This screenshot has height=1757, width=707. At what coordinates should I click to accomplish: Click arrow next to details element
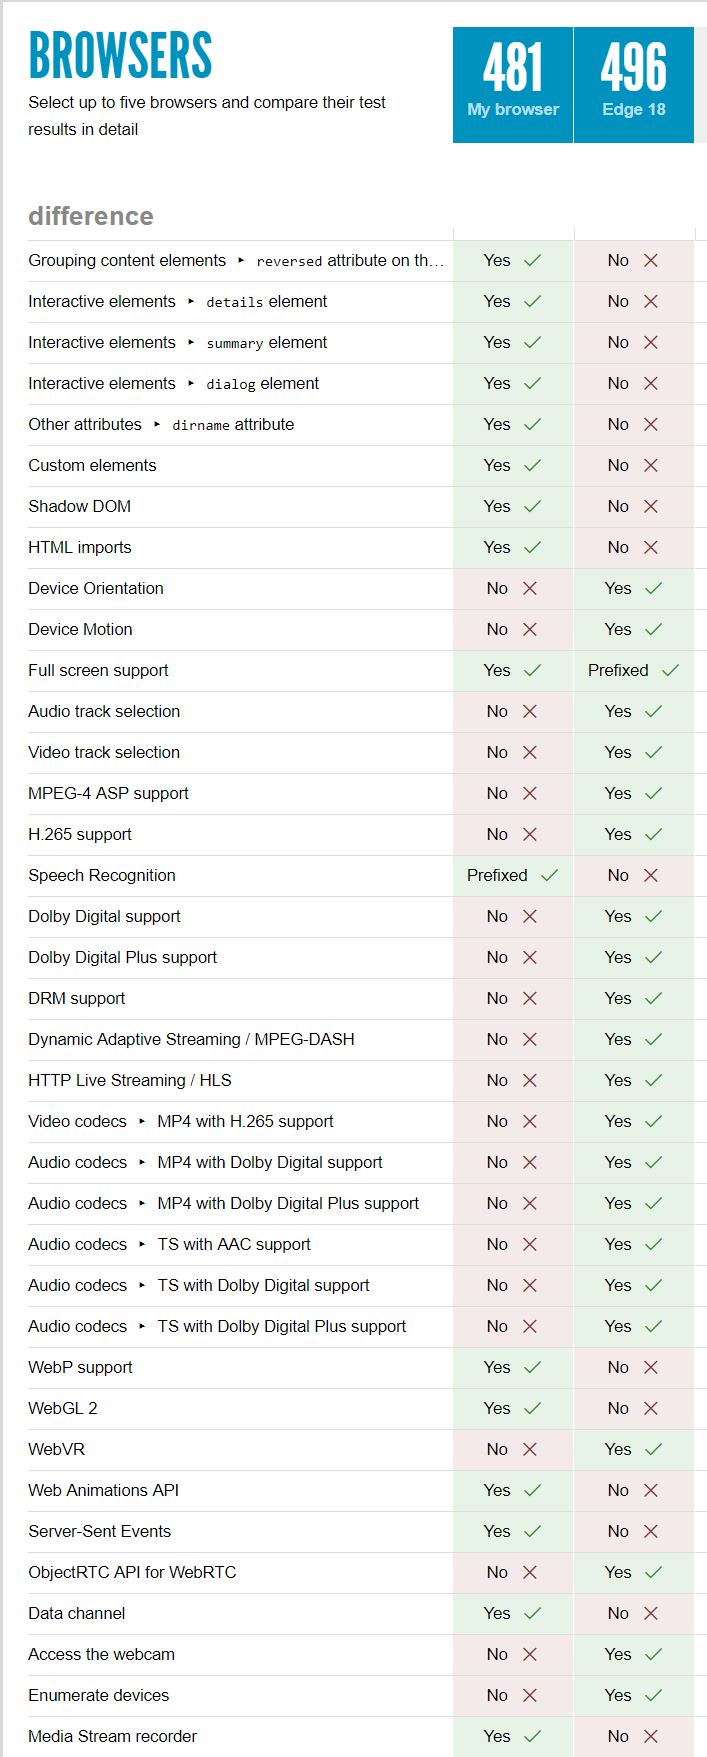pos(191,302)
